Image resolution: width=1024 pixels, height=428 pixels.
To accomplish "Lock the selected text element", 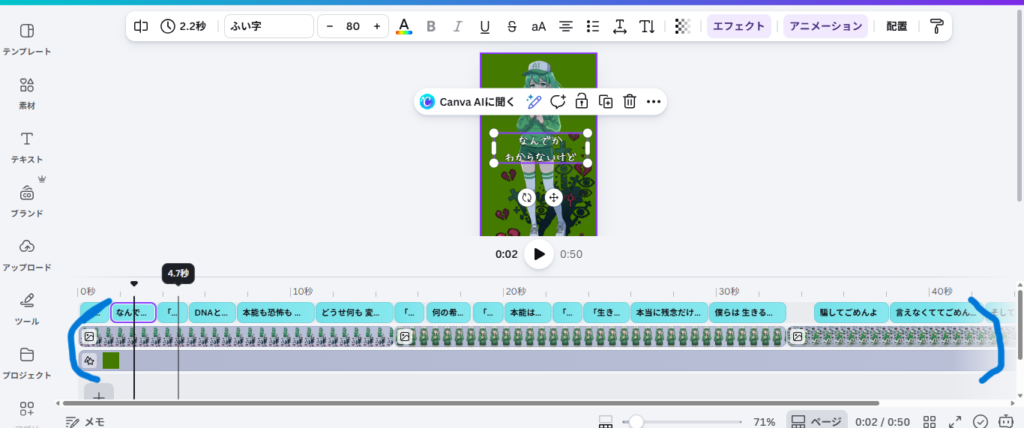I will [581, 101].
